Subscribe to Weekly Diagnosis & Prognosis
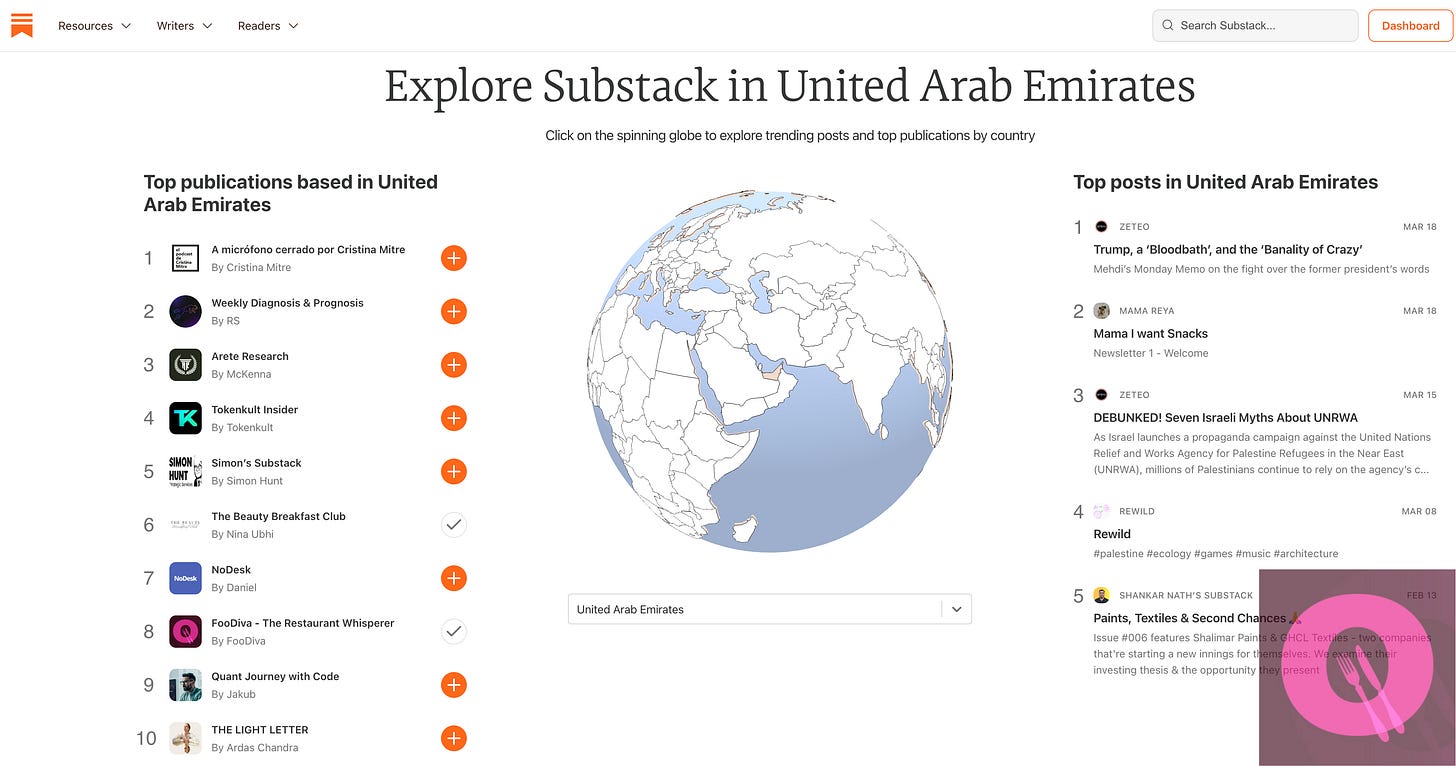The height and width of the screenshot is (766, 1456). point(454,311)
